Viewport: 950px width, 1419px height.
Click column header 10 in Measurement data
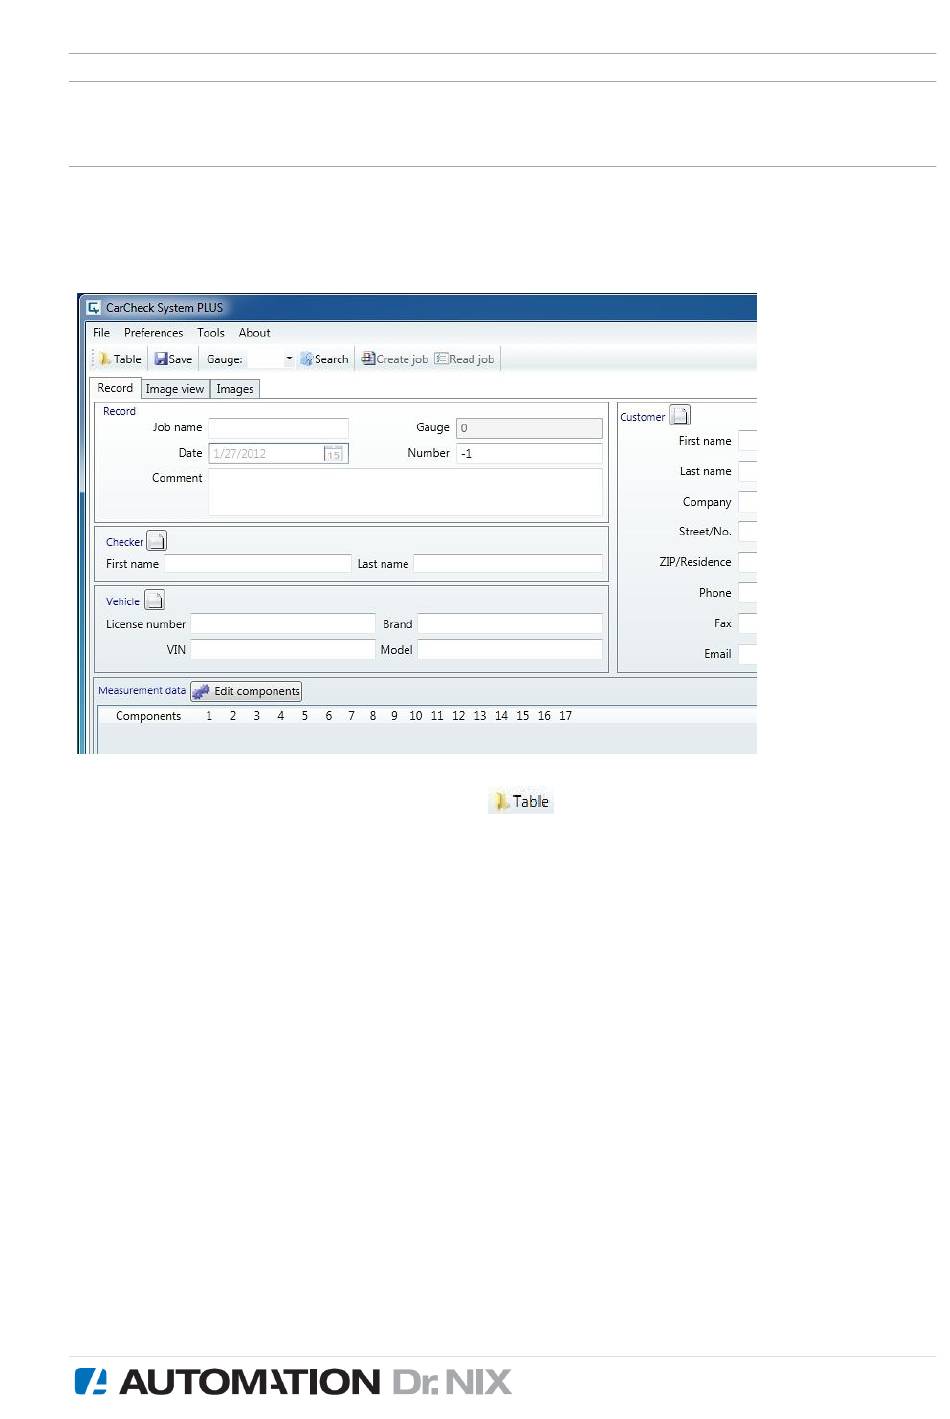pos(415,716)
